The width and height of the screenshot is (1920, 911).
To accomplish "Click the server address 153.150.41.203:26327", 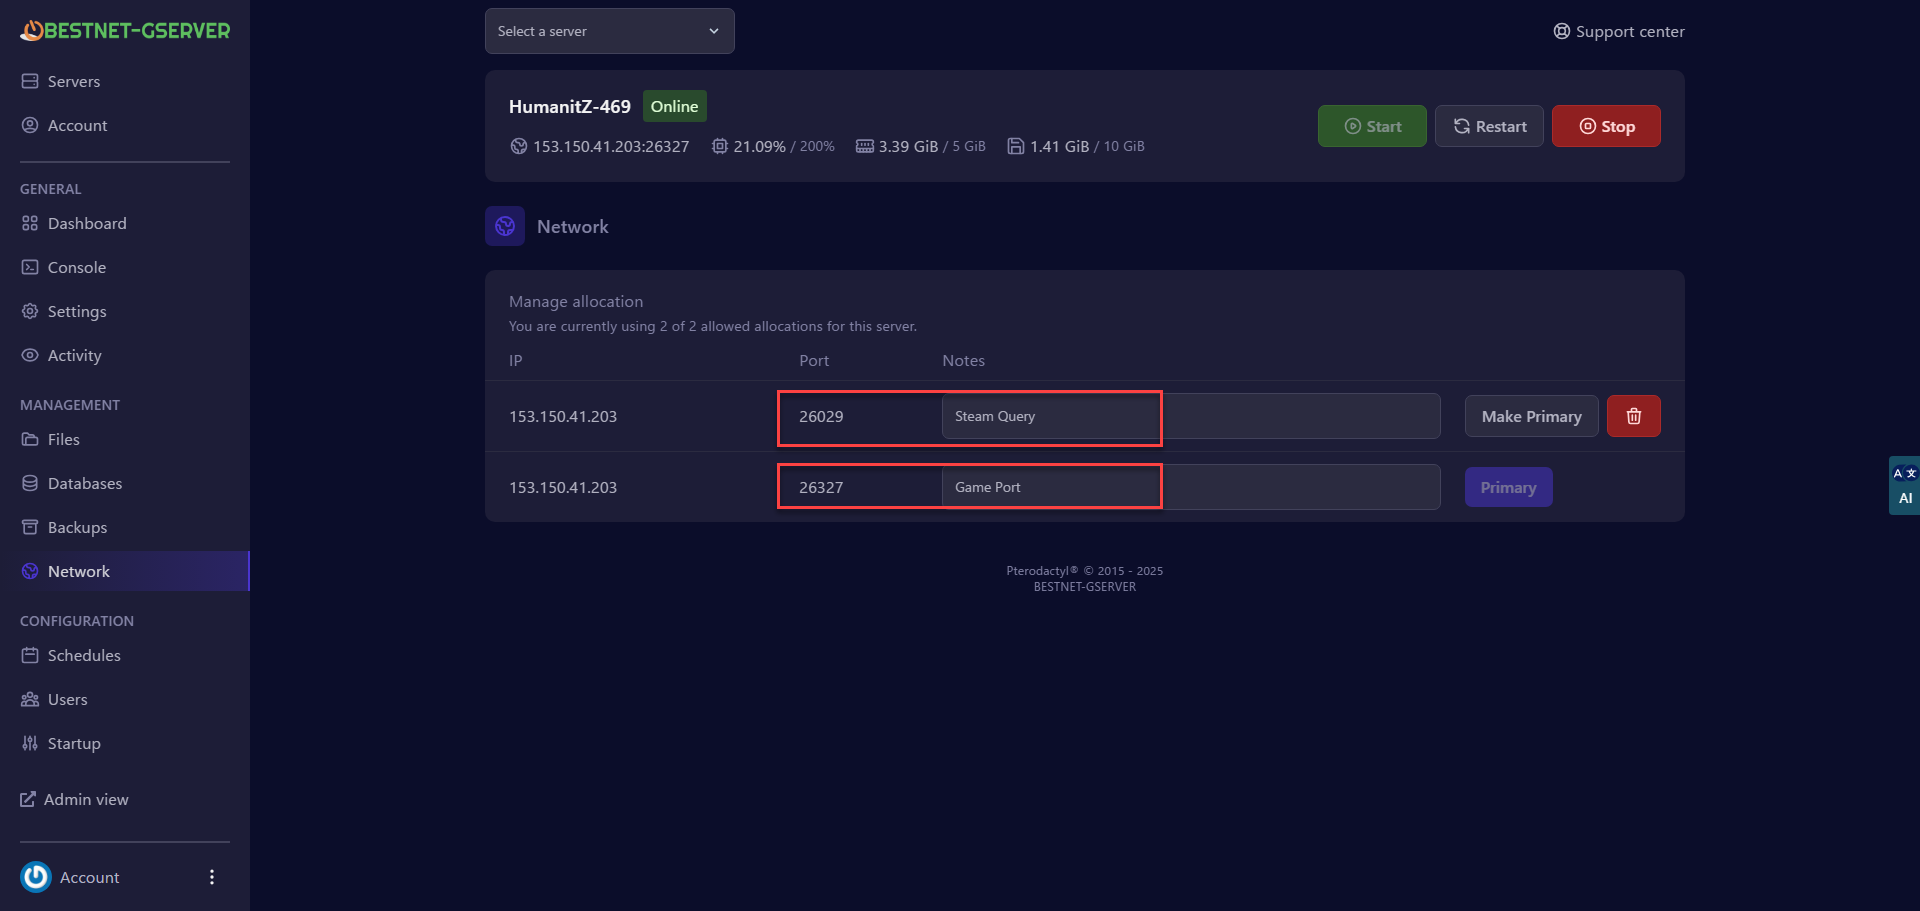I will (x=611, y=146).
